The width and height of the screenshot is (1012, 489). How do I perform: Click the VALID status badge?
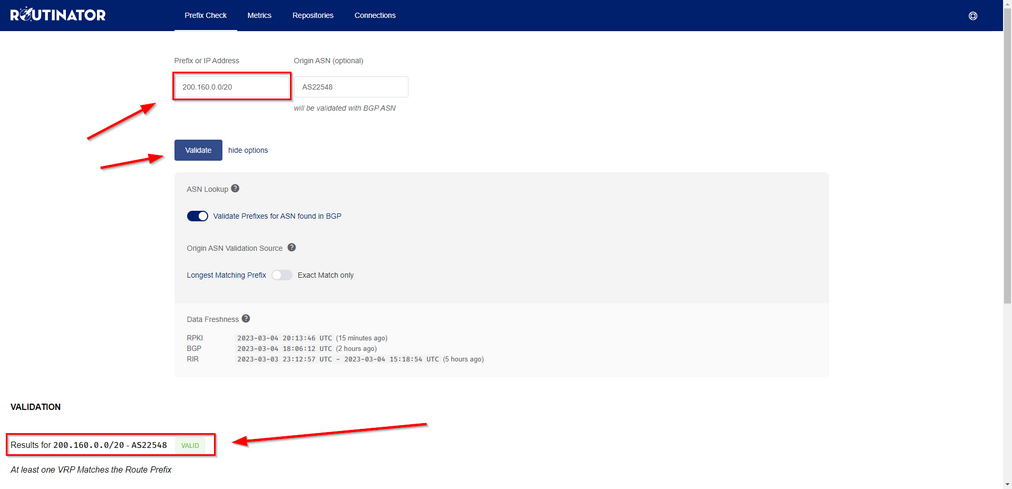[190, 445]
